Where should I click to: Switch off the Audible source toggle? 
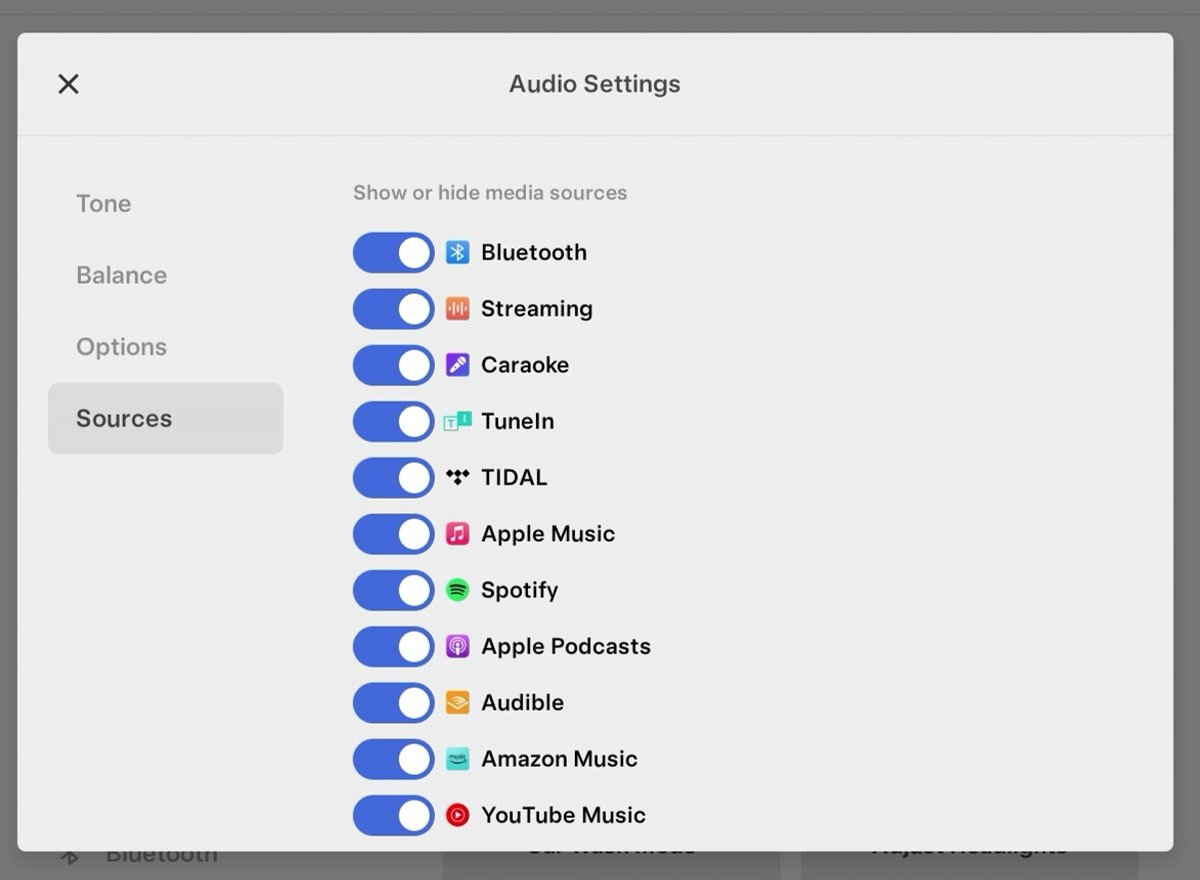393,703
